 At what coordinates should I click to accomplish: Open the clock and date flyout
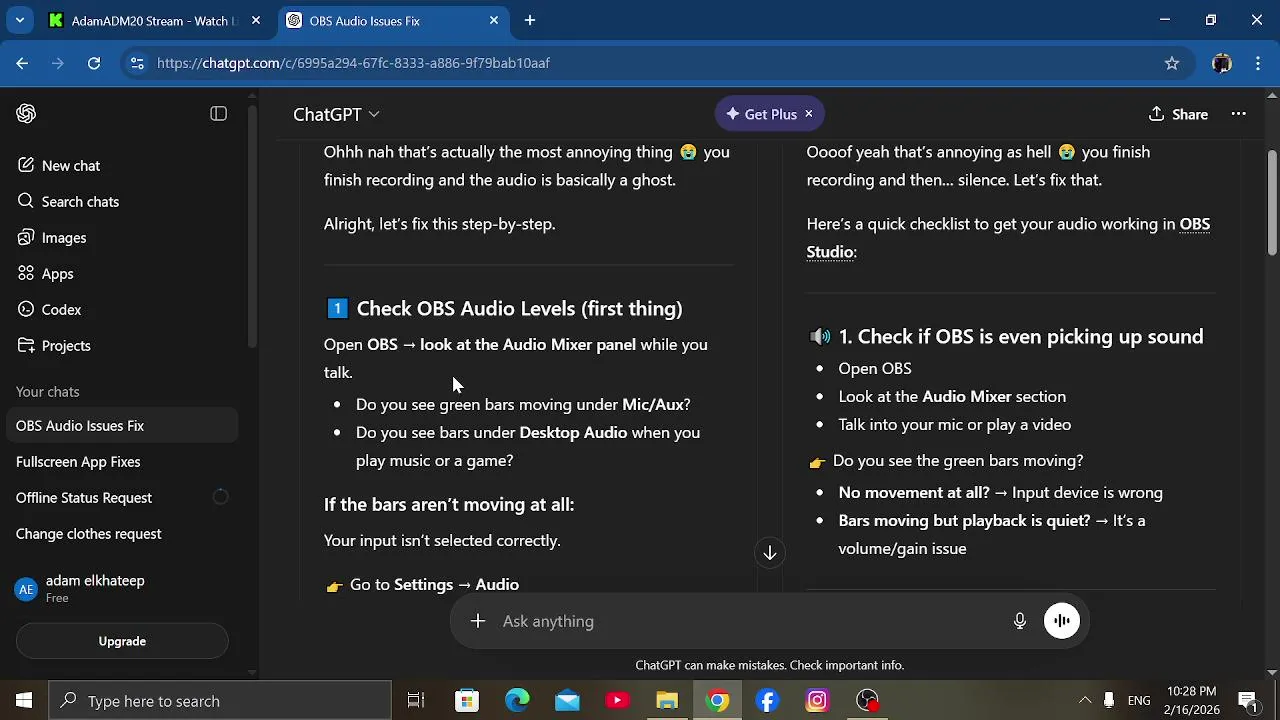[x=1192, y=701]
